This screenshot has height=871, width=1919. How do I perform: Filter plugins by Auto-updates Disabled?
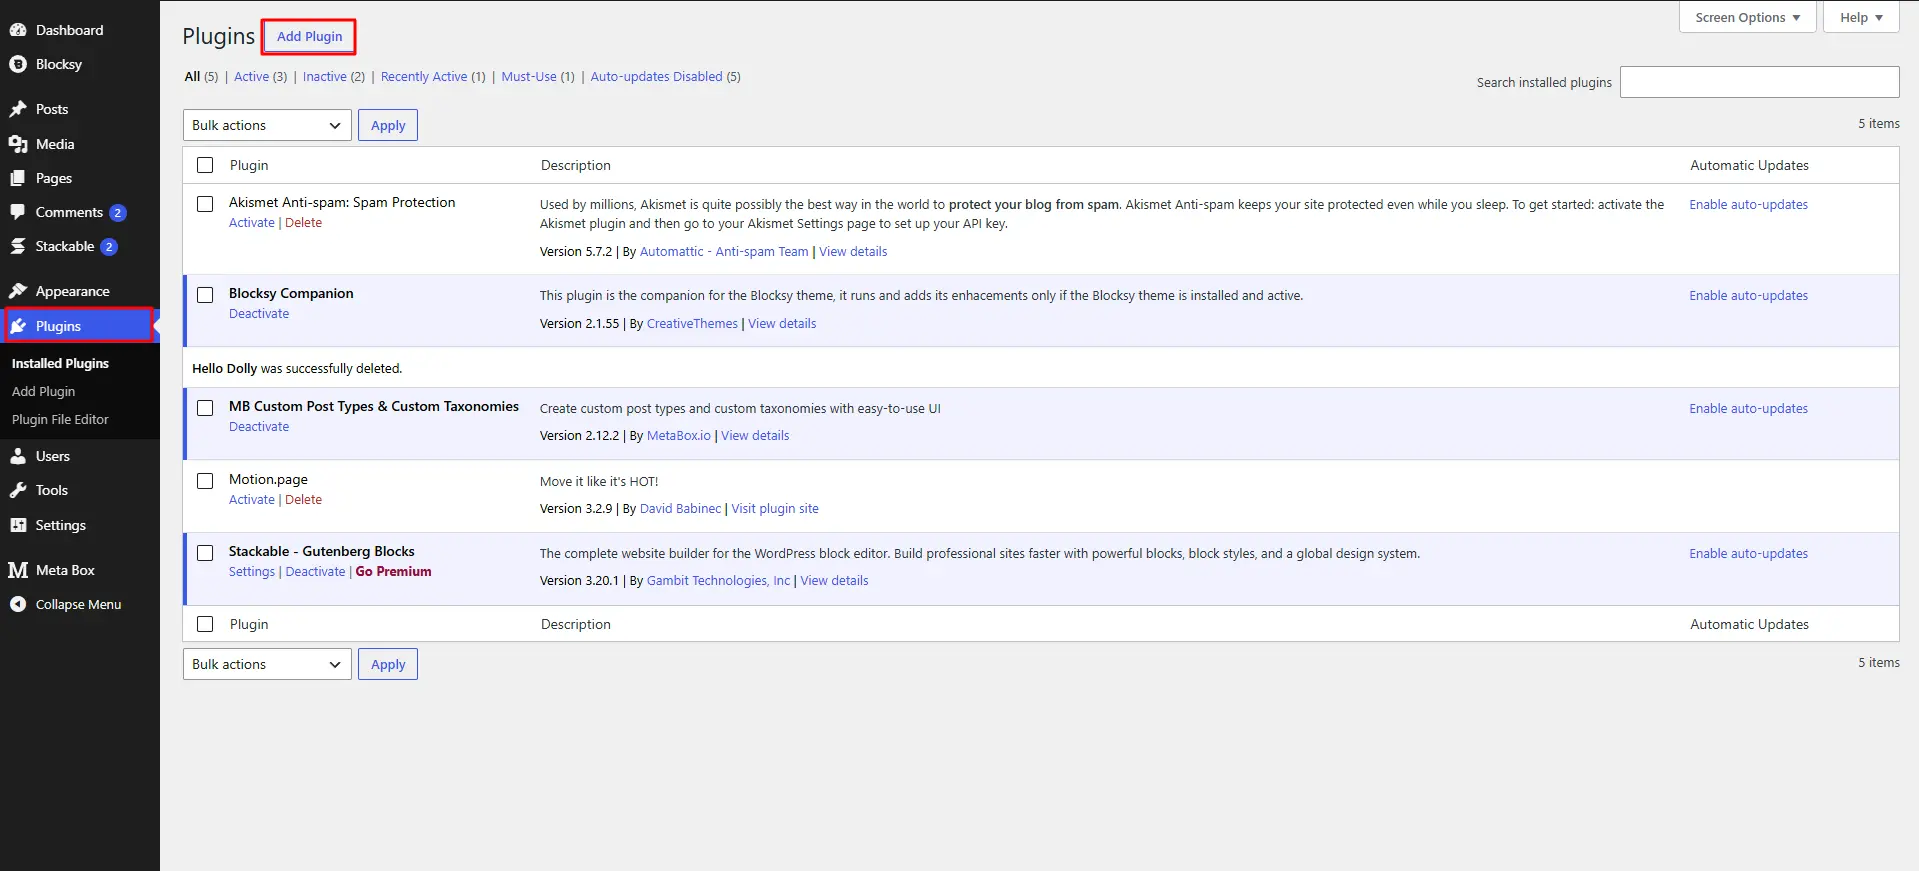(656, 77)
